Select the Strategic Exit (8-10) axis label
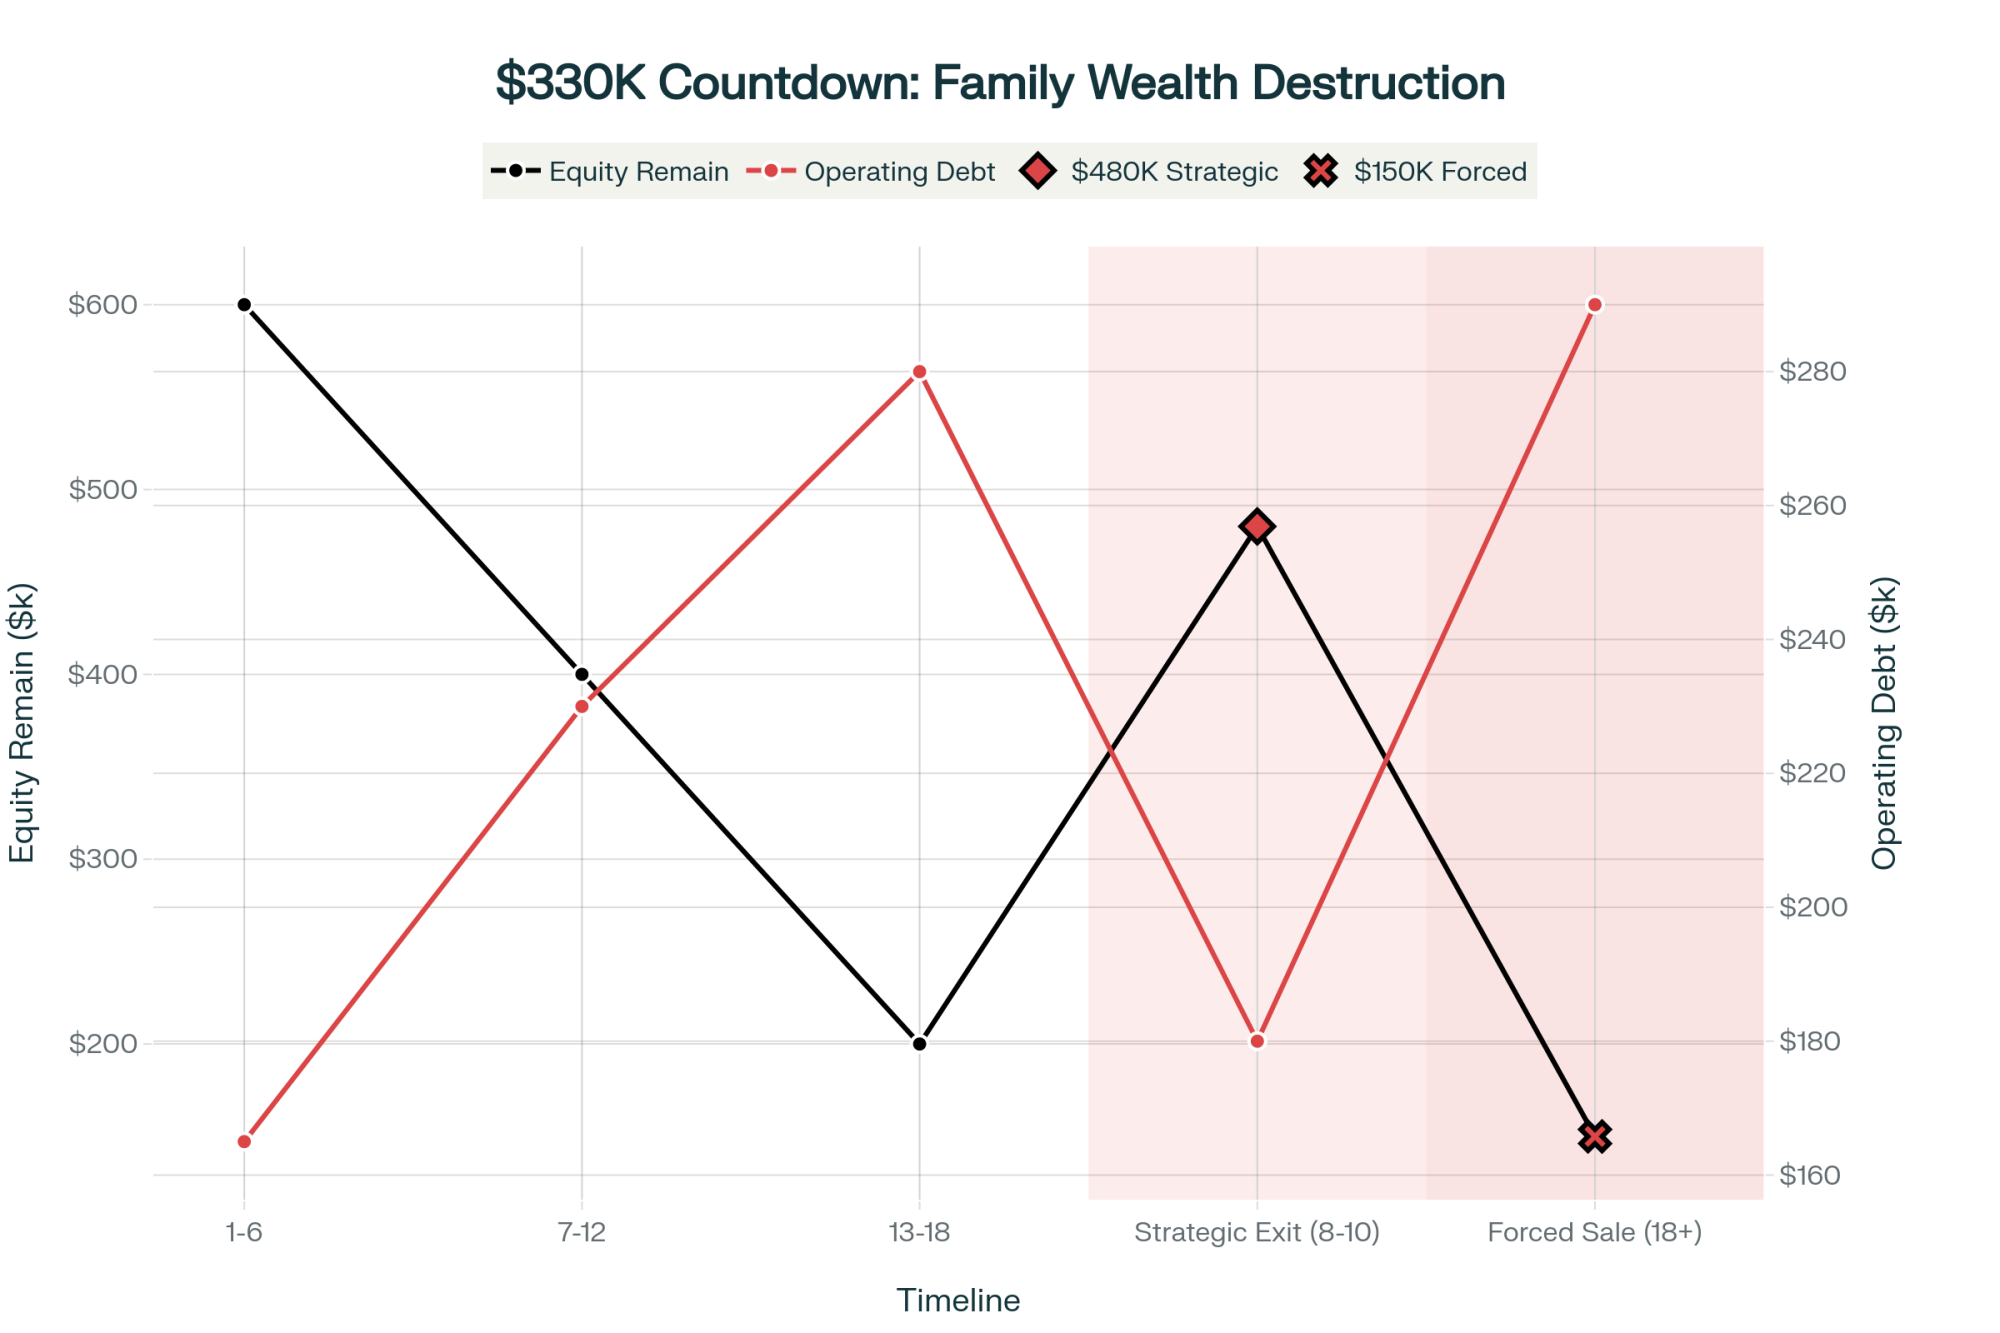Viewport: 2000px width, 1333px height. click(x=1257, y=1232)
